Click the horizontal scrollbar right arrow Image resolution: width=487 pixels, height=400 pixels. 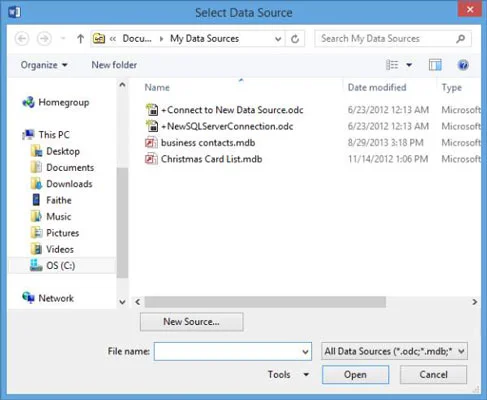tap(475, 302)
